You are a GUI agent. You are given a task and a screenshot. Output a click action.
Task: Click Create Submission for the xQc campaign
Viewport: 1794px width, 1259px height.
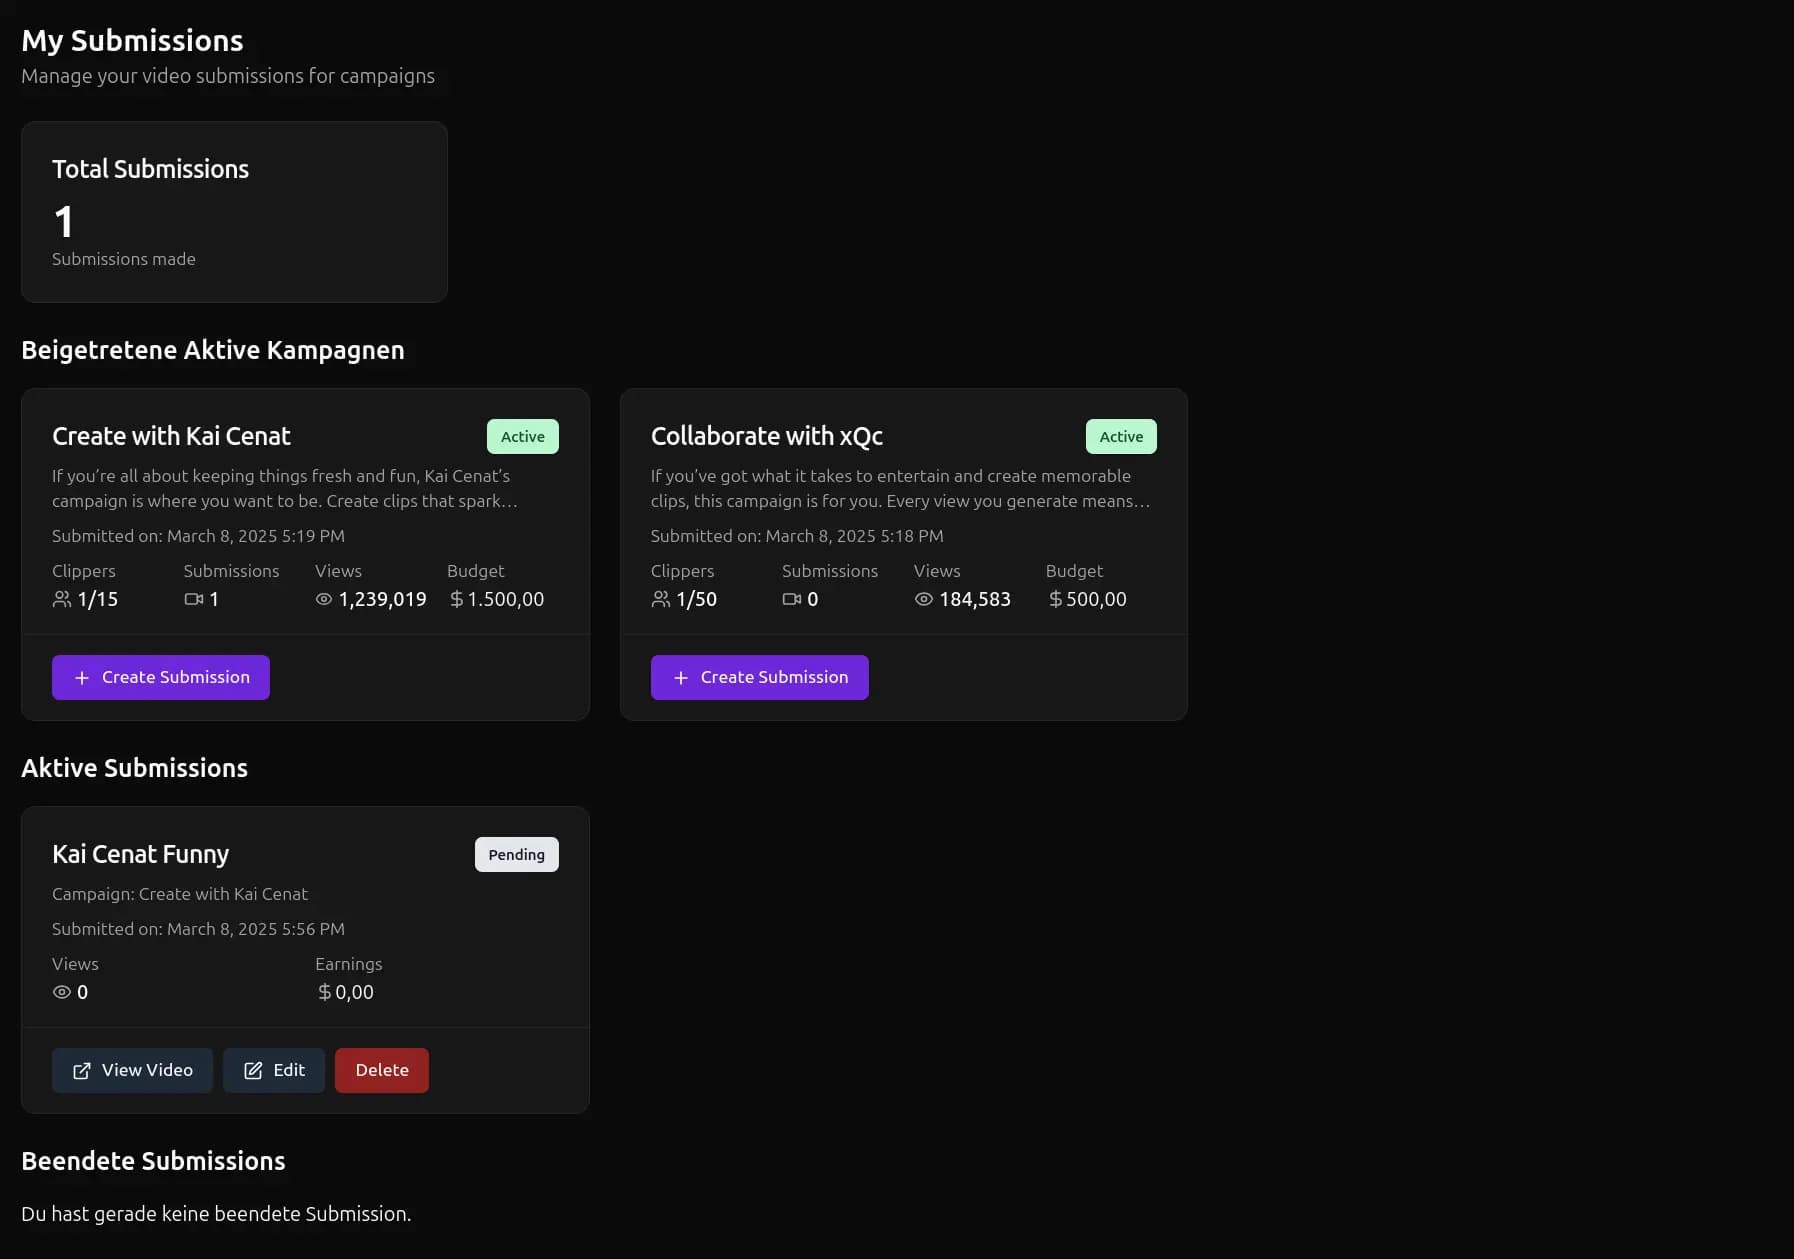pos(759,677)
